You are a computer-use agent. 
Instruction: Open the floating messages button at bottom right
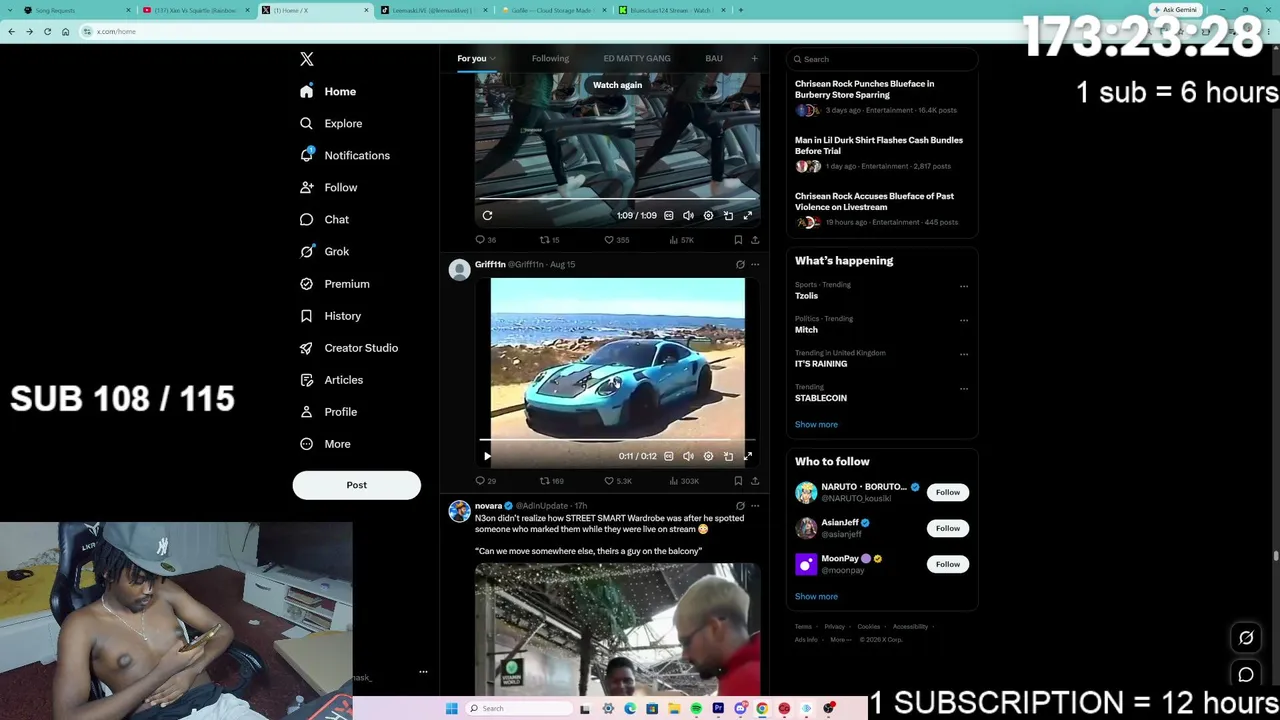1246,675
